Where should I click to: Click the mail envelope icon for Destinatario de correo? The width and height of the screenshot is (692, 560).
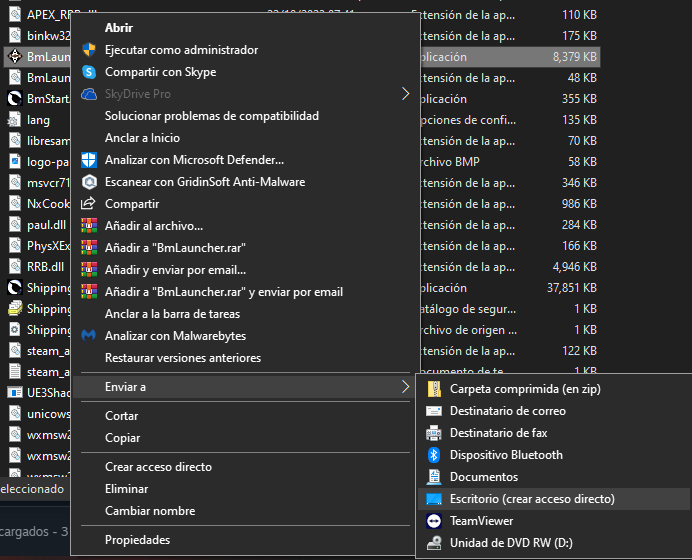point(434,411)
